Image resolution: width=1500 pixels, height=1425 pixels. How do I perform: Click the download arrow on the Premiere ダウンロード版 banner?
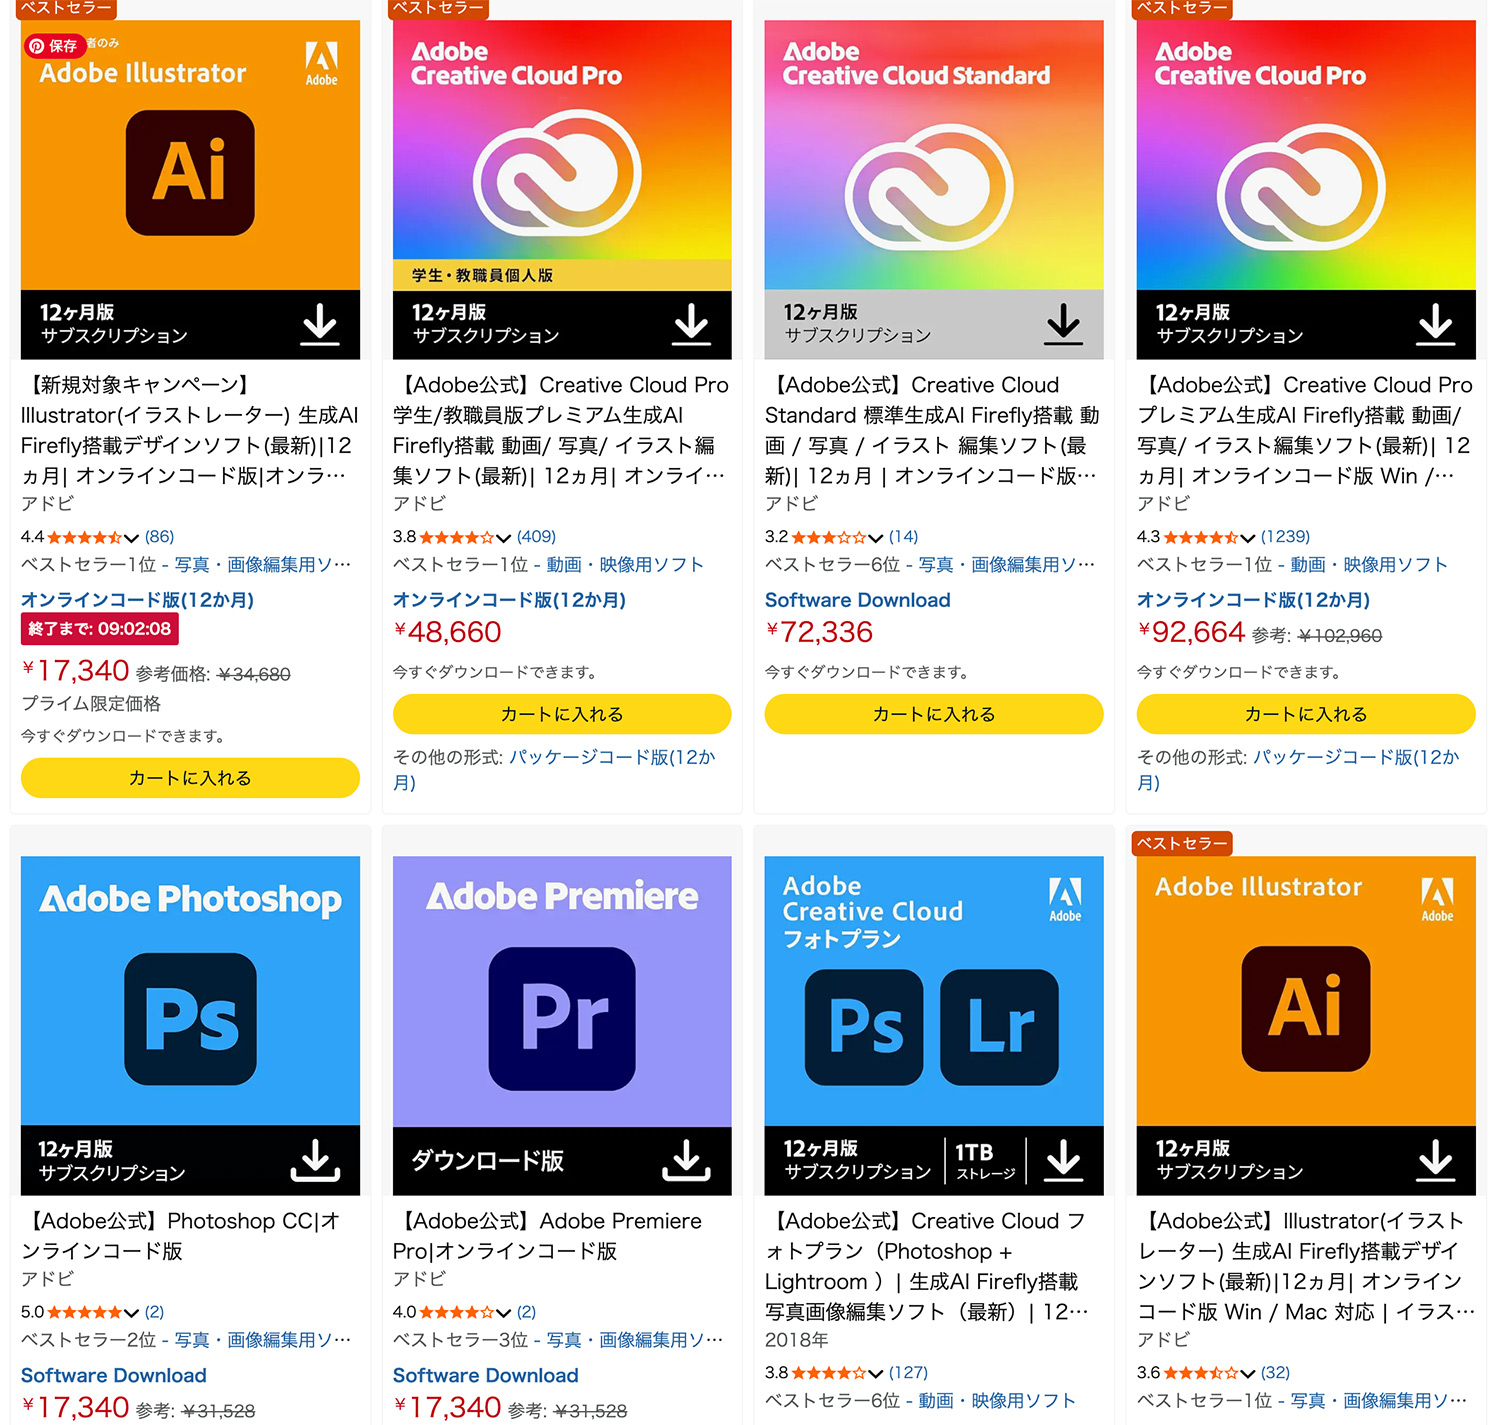686,1160
